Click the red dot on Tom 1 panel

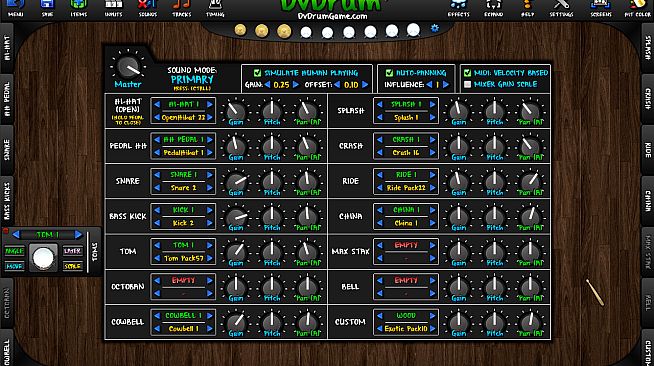pyautogui.click(x=6, y=231)
